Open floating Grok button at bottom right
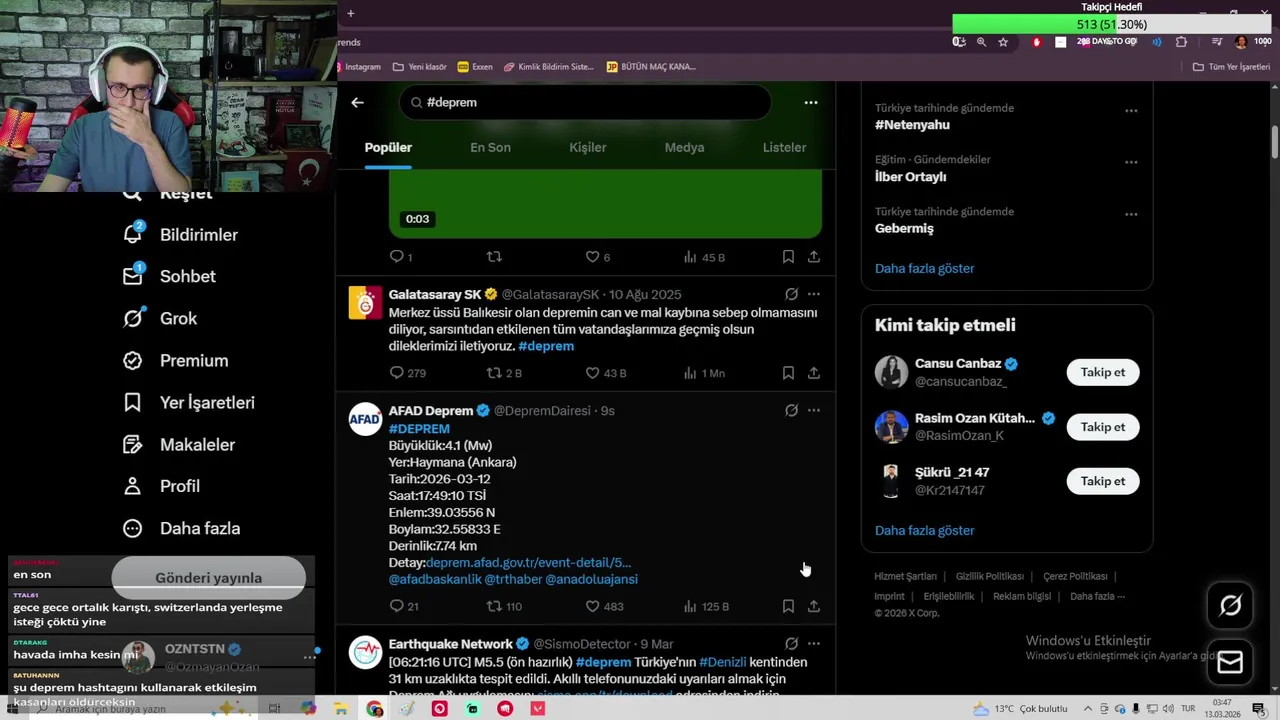 click(x=1230, y=605)
